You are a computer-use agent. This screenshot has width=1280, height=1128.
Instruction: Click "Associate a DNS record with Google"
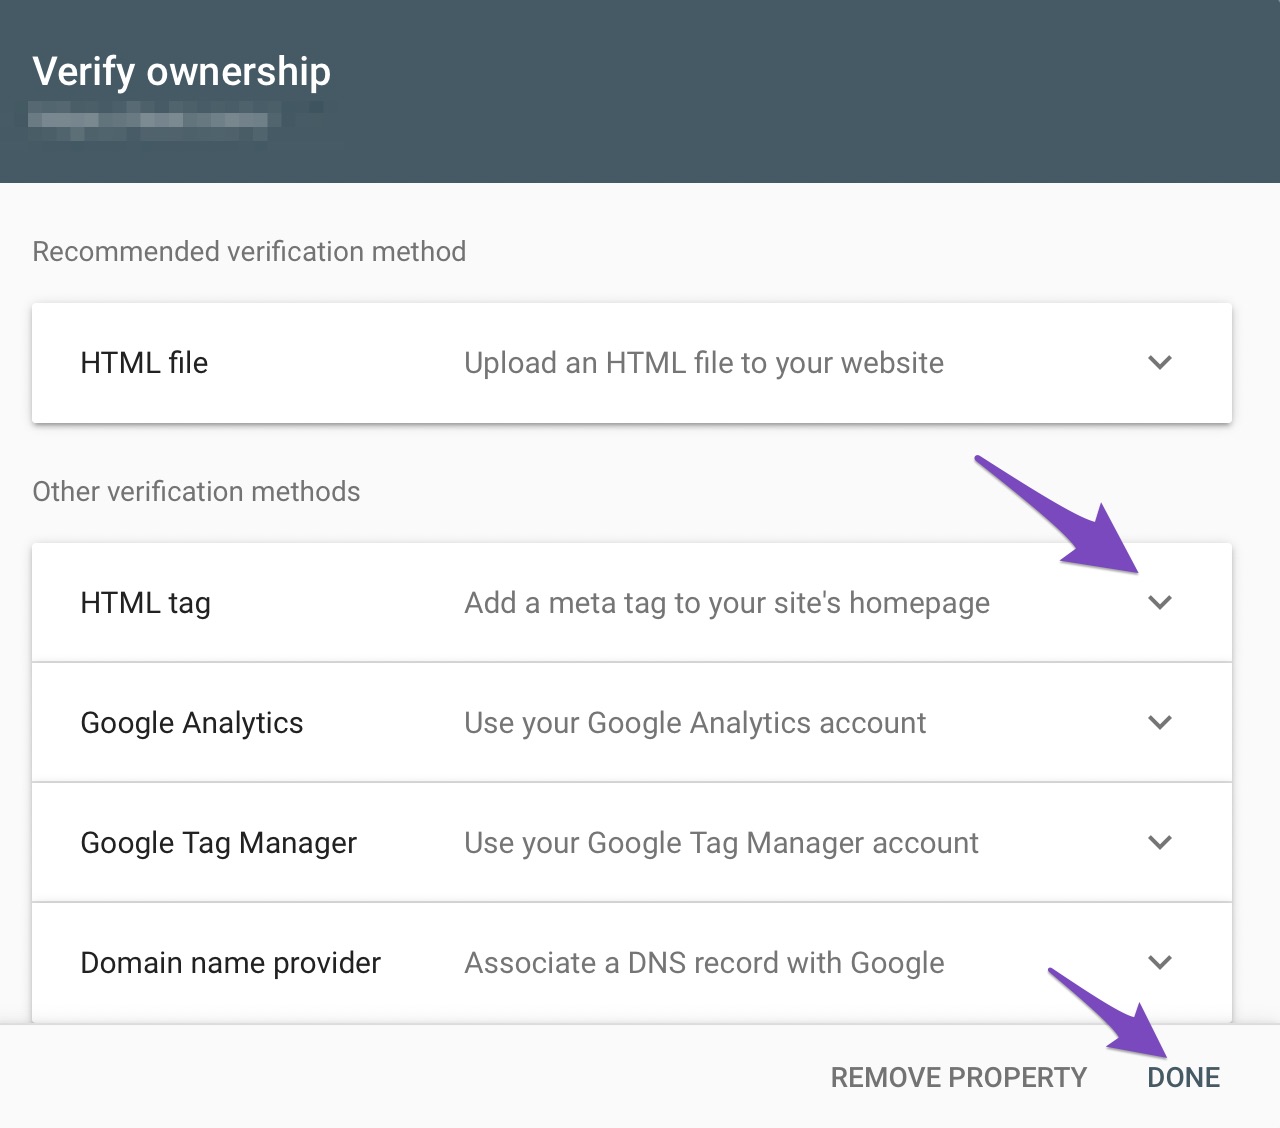click(x=704, y=963)
